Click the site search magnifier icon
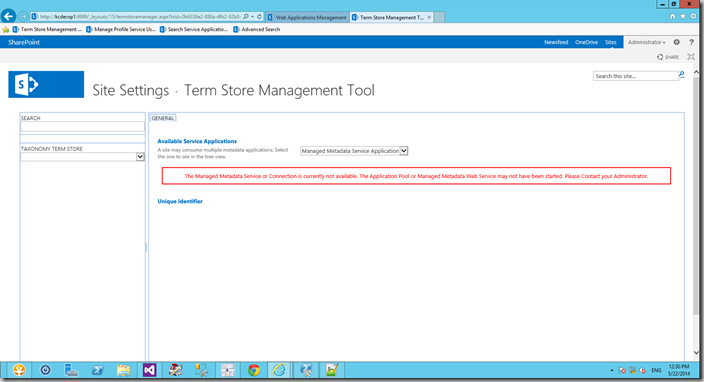704x382 pixels. click(x=682, y=75)
